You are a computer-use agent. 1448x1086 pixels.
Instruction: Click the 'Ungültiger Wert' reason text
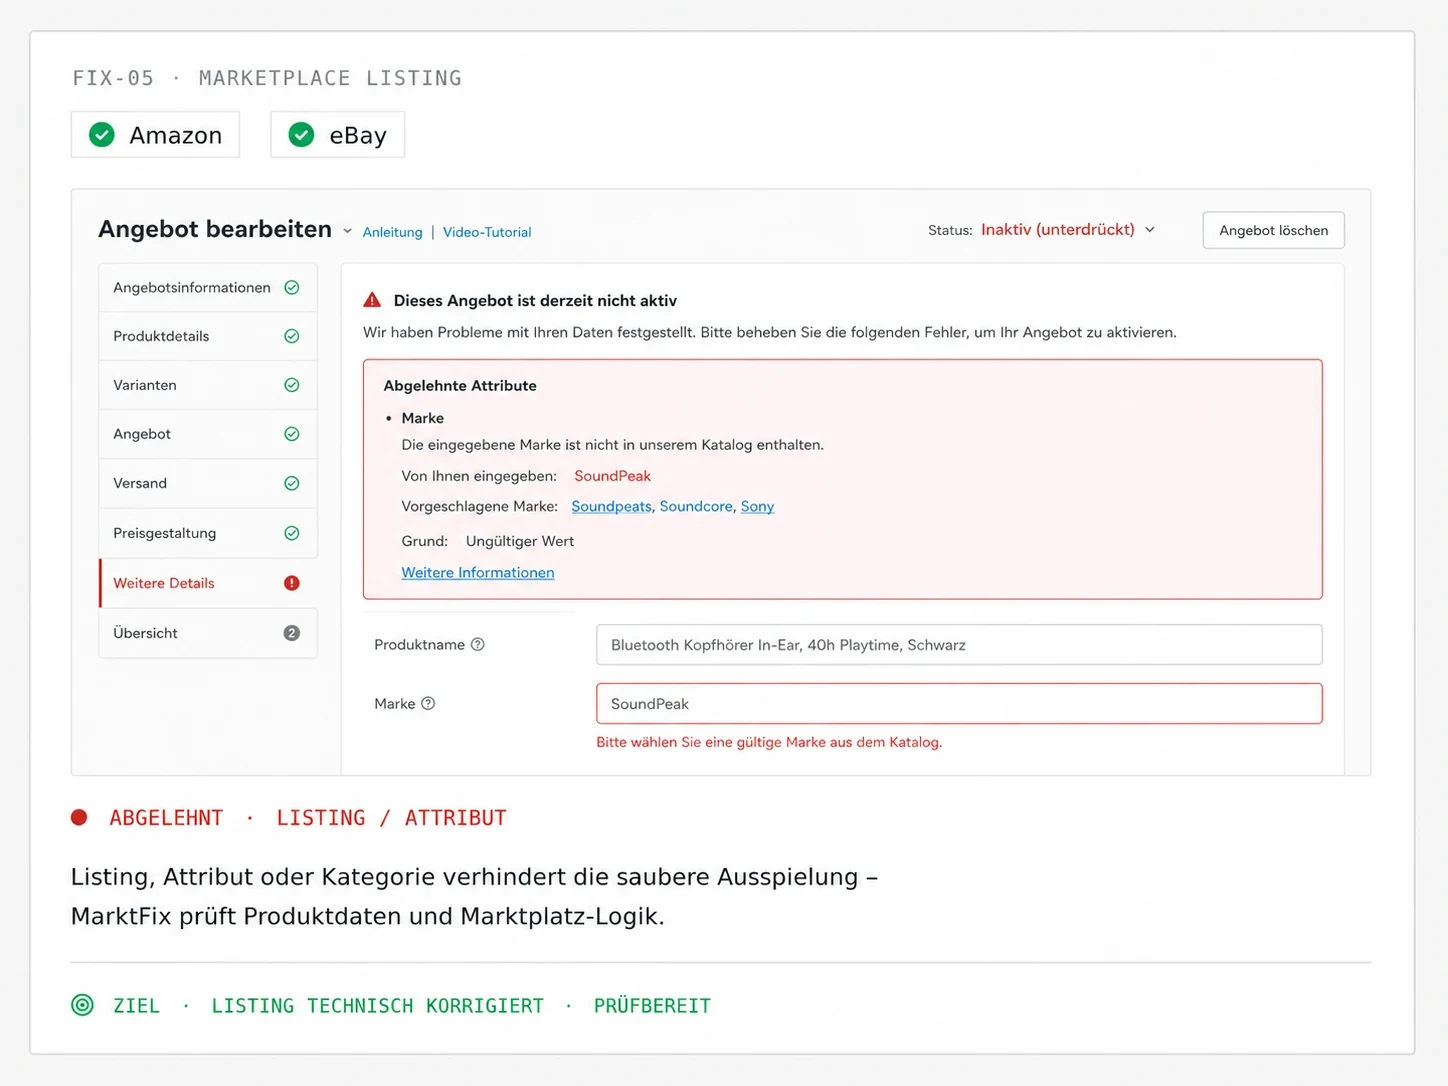[x=520, y=541]
